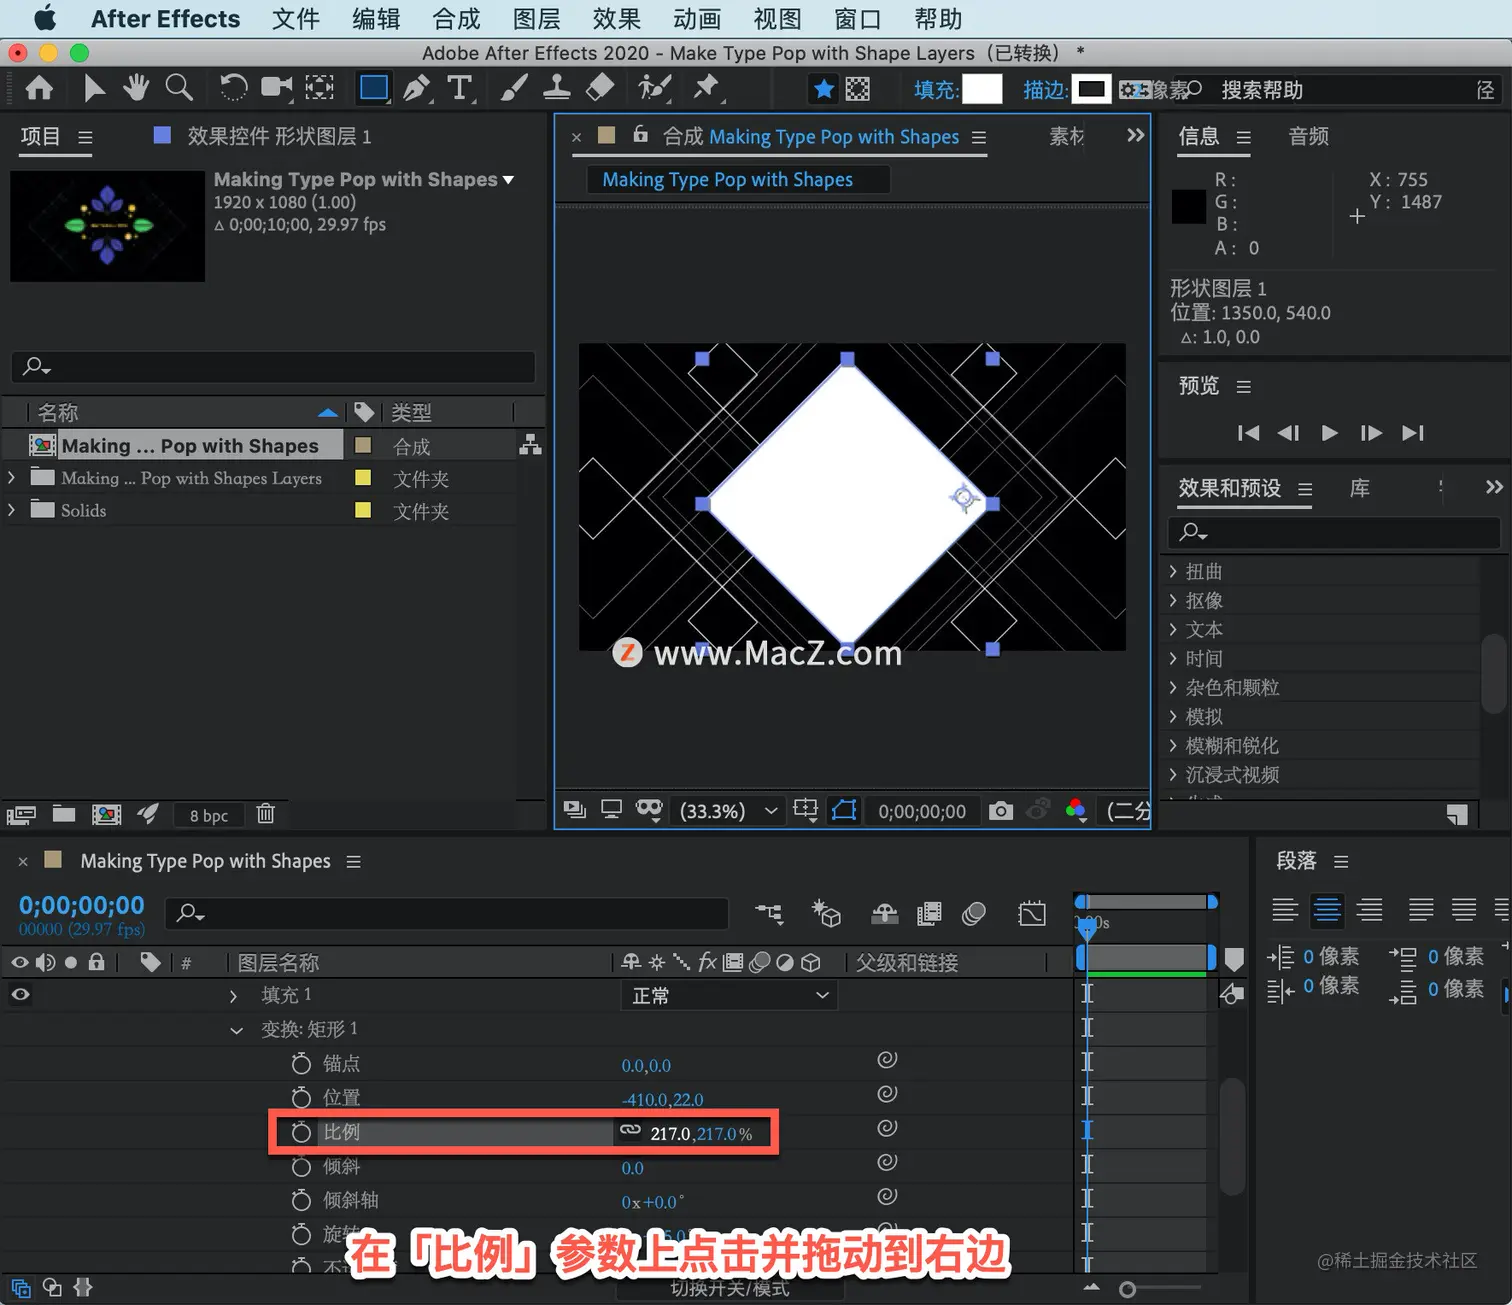This screenshot has height=1305, width=1512.
Task: Toggle stopwatch for 倾斜 property
Action: click(301, 1167)
